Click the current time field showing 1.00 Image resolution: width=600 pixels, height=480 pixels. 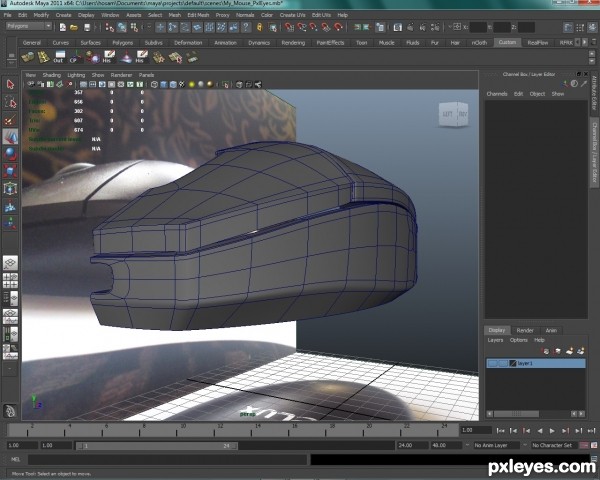(476, 430)
